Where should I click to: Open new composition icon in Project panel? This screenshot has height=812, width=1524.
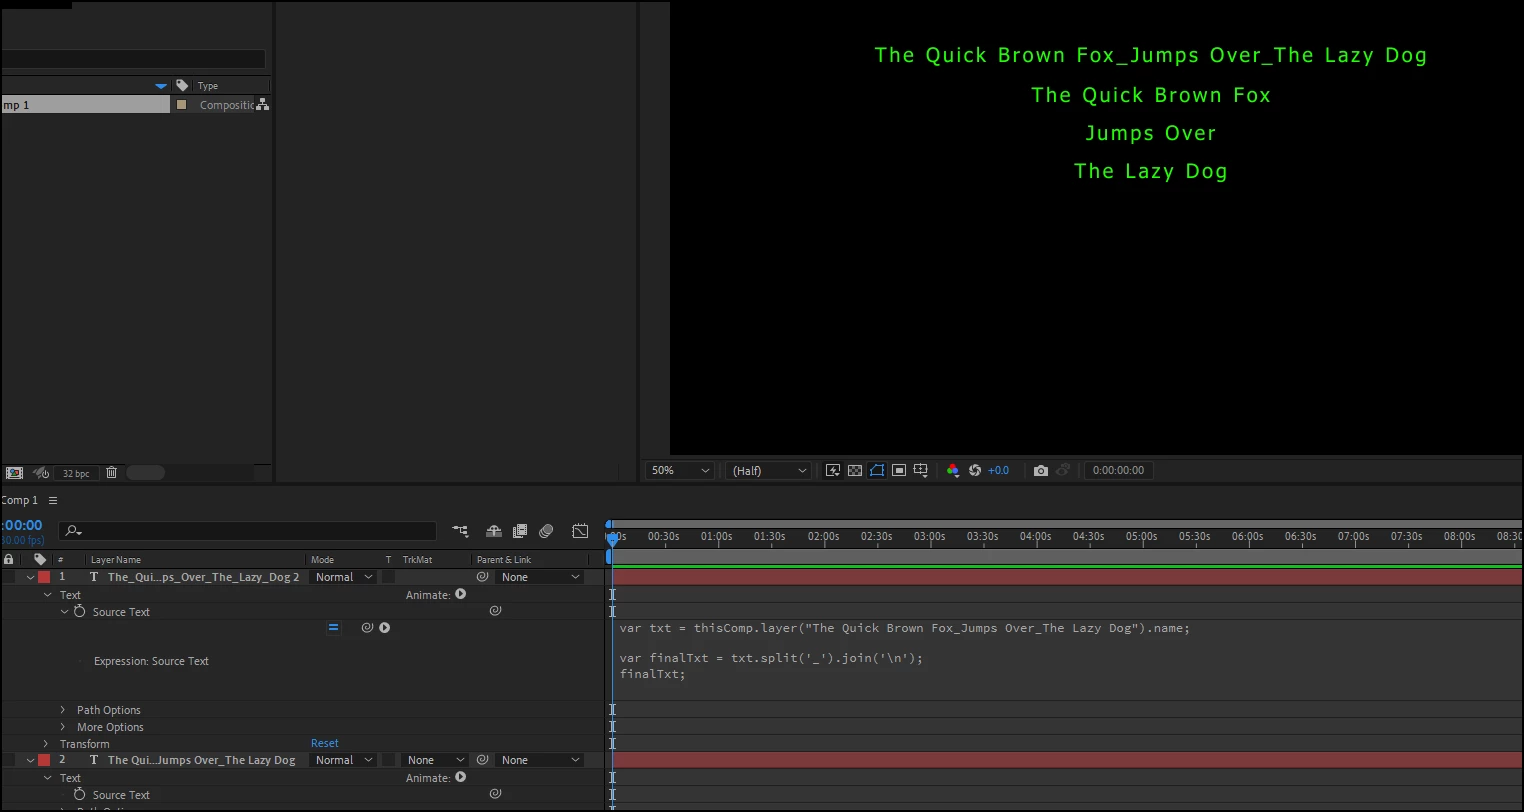click(14, 473)
